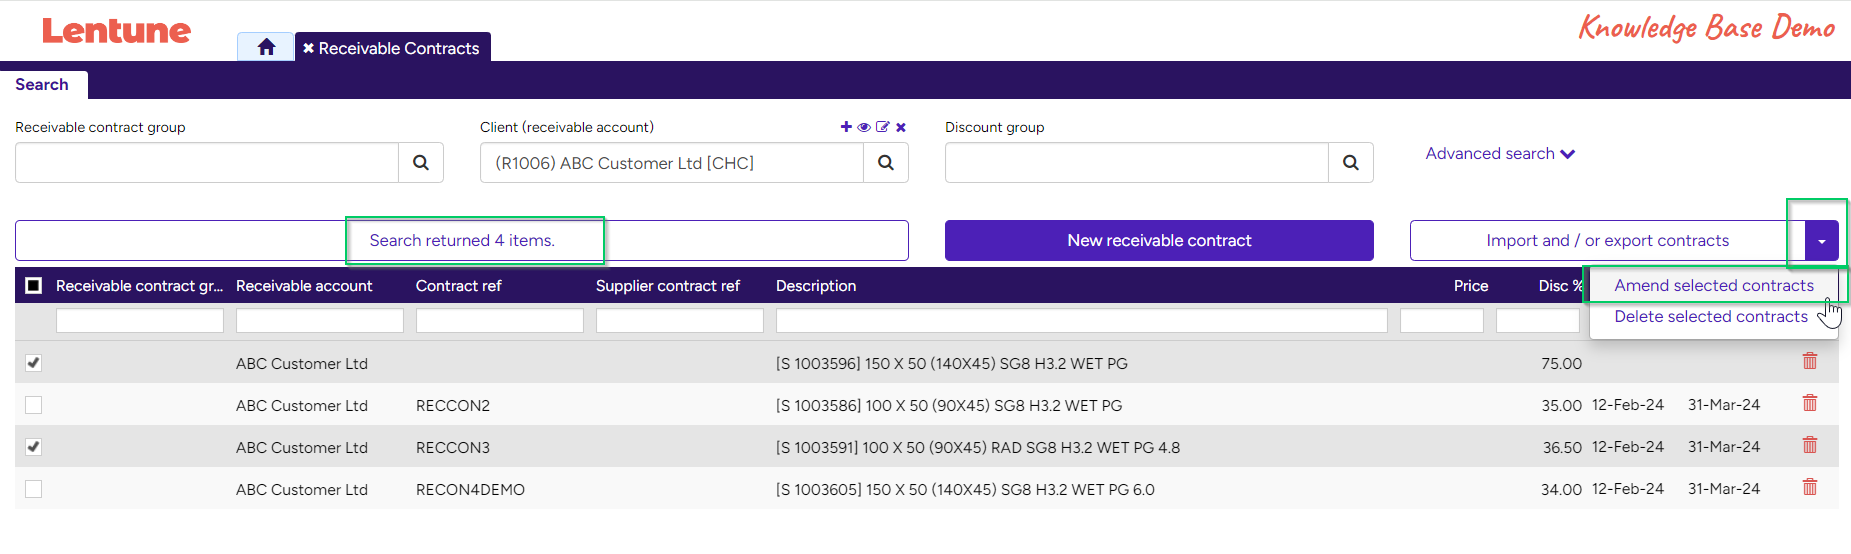Focus Client receivable account field

(672, 162)
